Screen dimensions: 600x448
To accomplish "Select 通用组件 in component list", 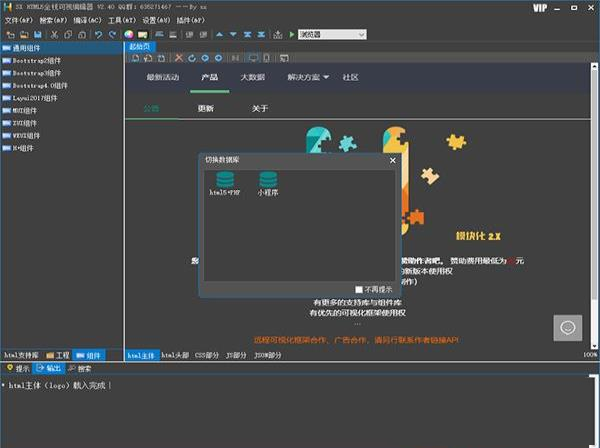I will coord(61,48).
